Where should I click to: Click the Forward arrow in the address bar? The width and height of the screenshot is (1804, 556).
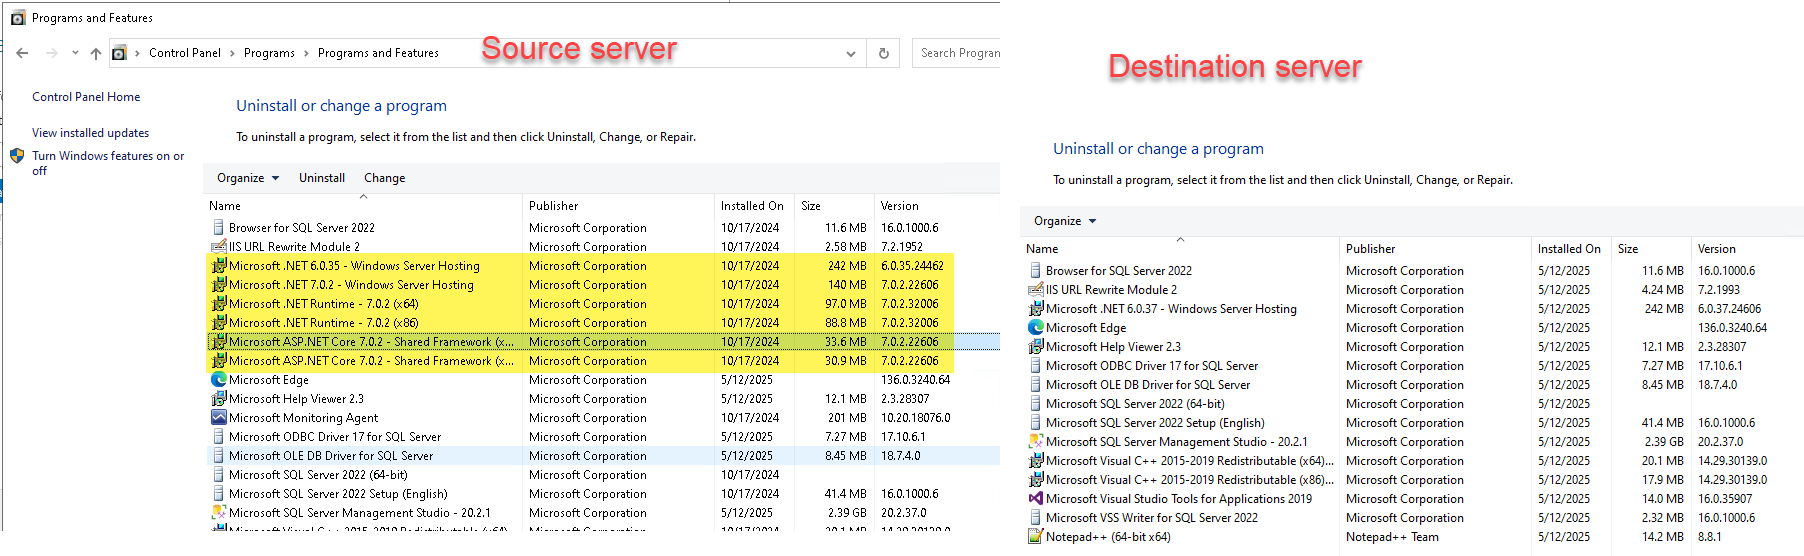coord(52,53)
